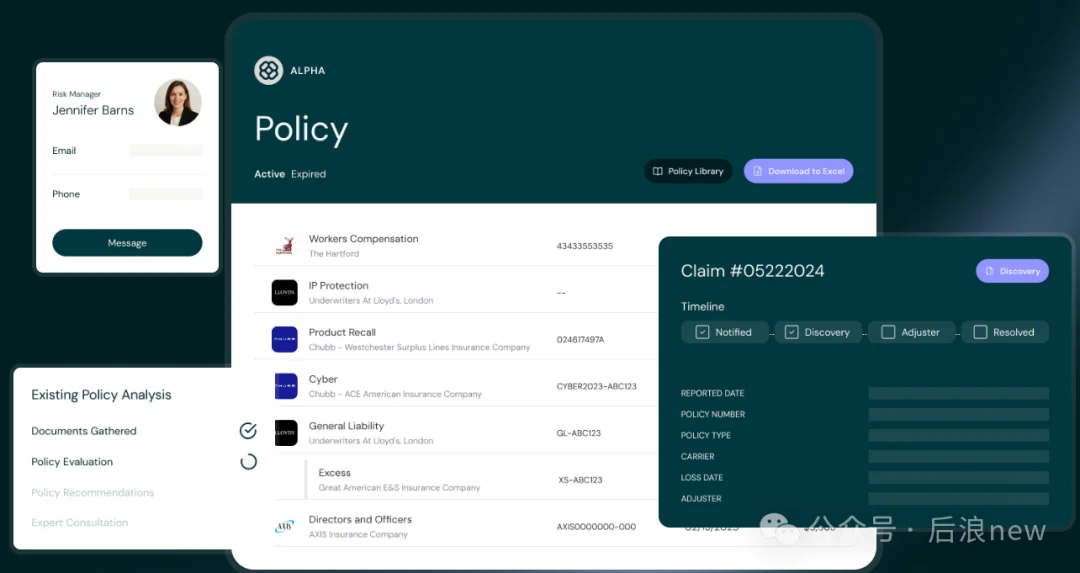Click the Reported Date field
The height and width of the screenshot is (573, 1080).
click(x=959, y=393)
